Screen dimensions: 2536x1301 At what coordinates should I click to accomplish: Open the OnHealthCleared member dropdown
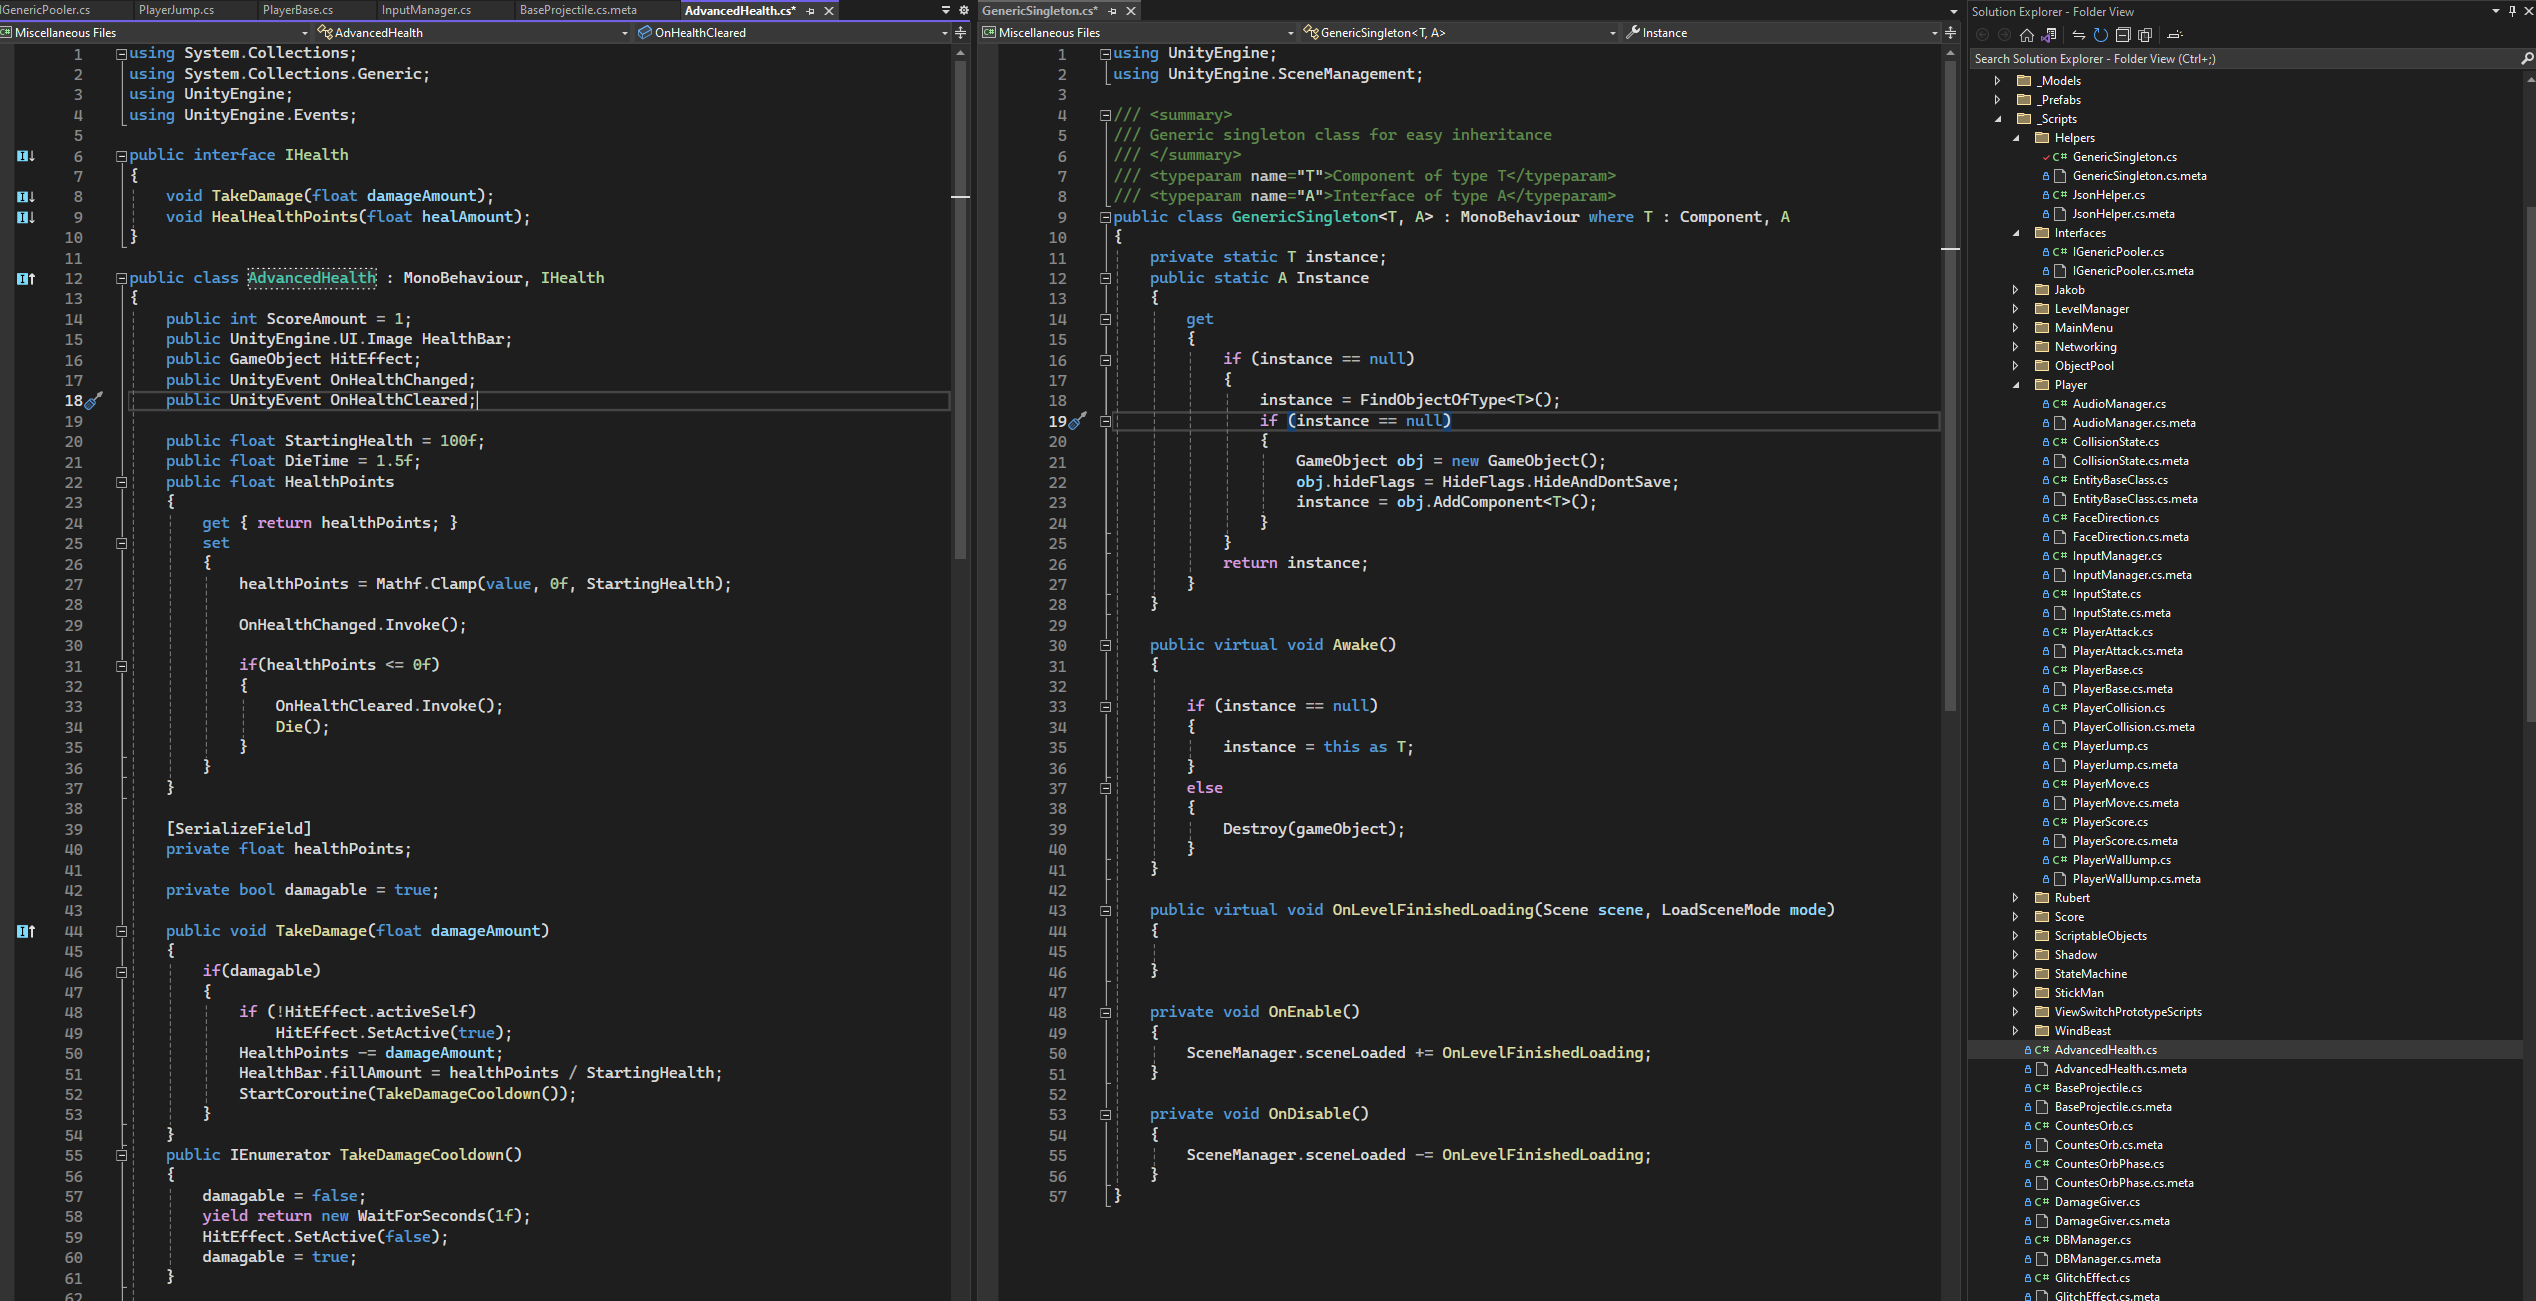tap(944, 33)
